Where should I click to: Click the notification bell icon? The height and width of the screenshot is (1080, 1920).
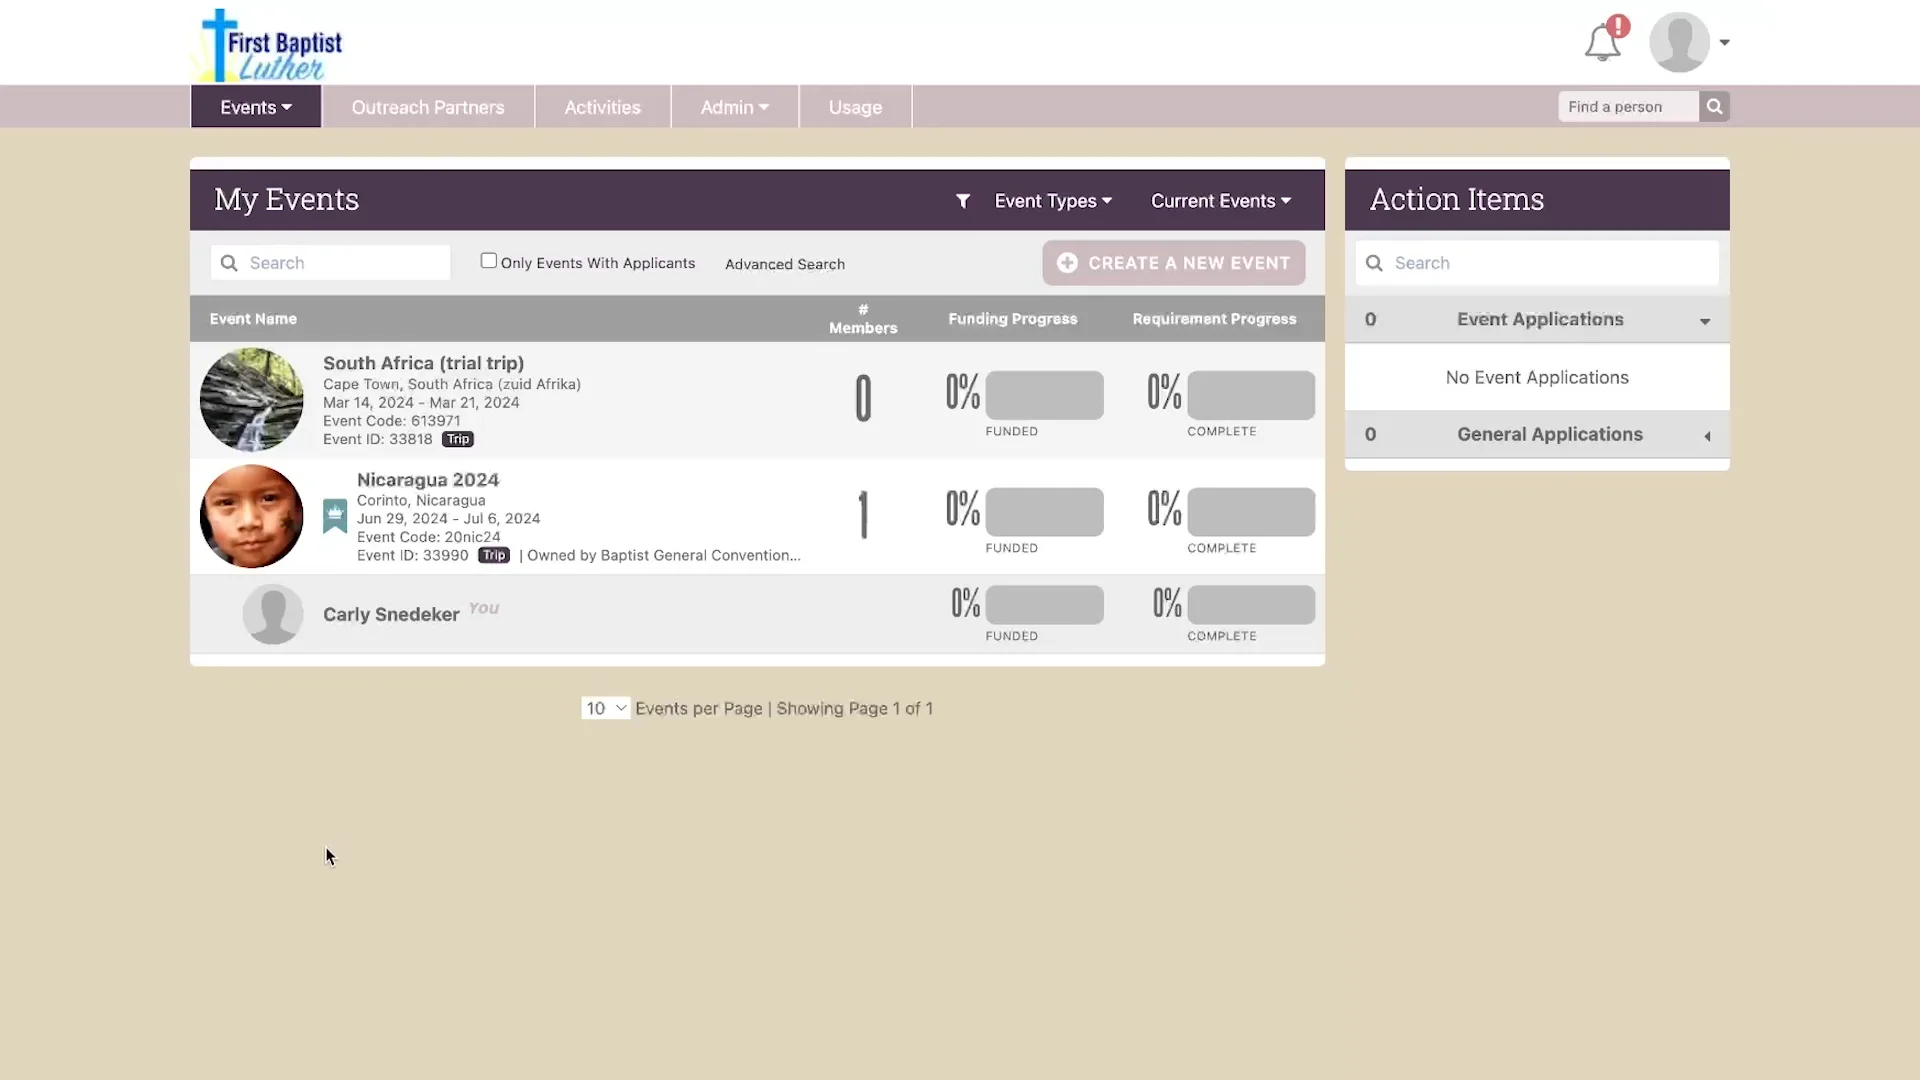(x=1604, y=42)
